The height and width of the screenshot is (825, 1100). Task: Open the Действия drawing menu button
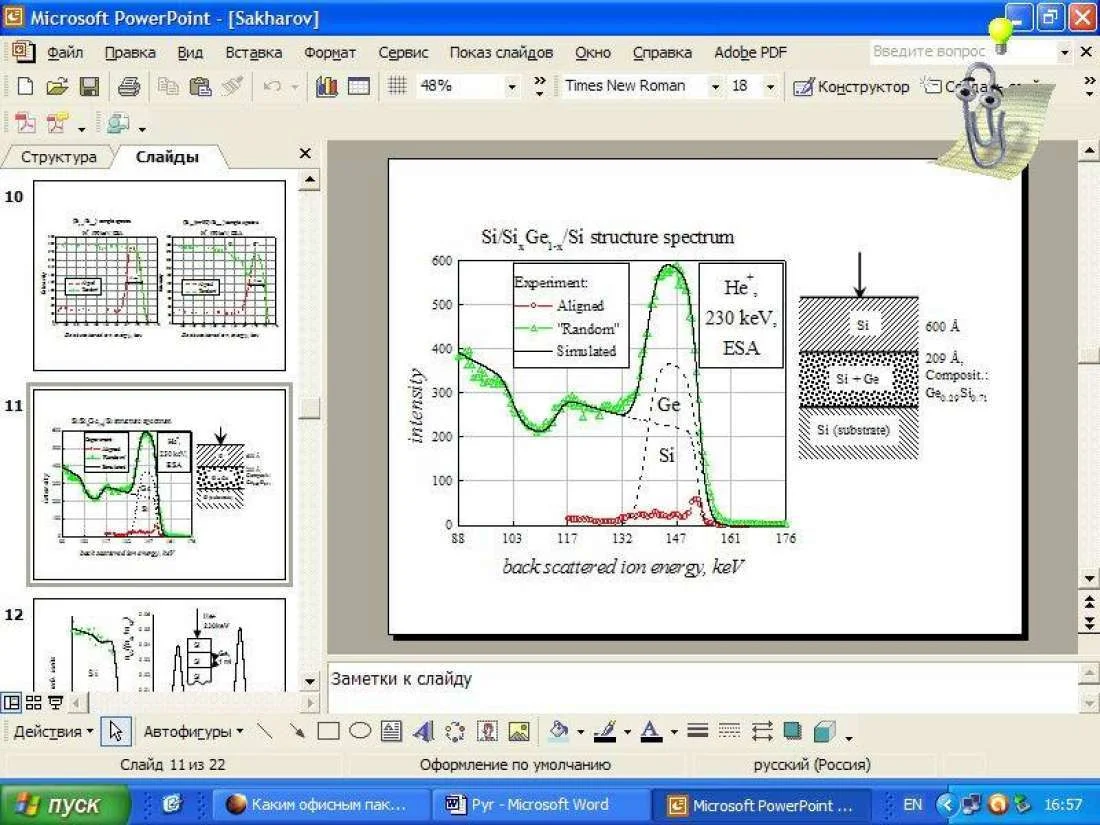coord(53,732)
